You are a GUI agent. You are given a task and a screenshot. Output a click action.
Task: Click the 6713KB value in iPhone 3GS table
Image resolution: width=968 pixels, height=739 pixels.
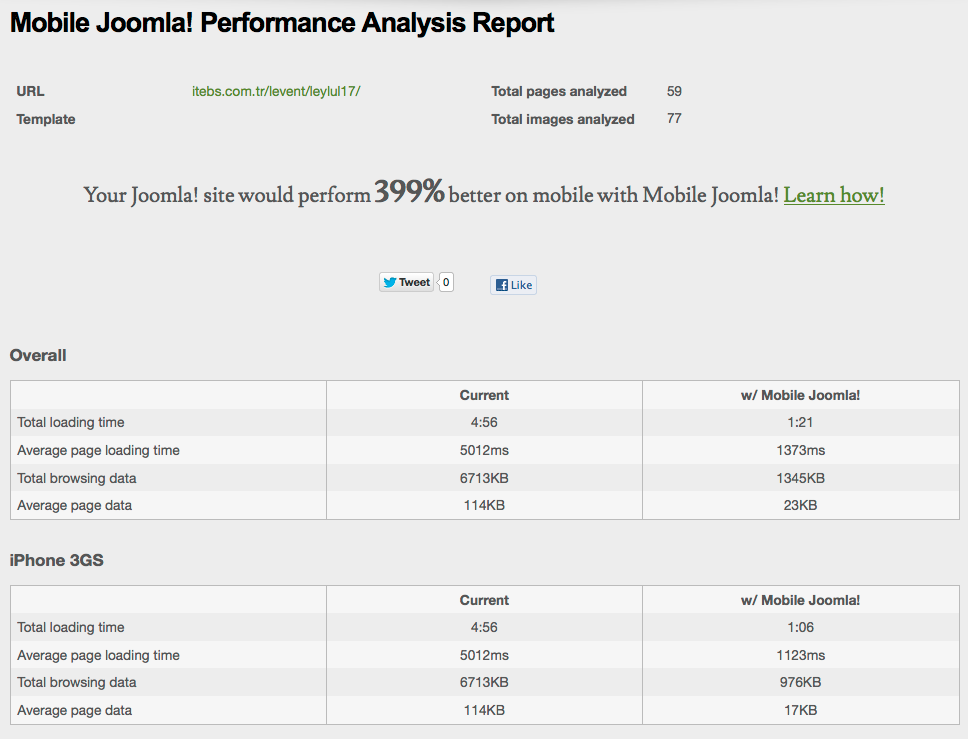coord(484,682)
